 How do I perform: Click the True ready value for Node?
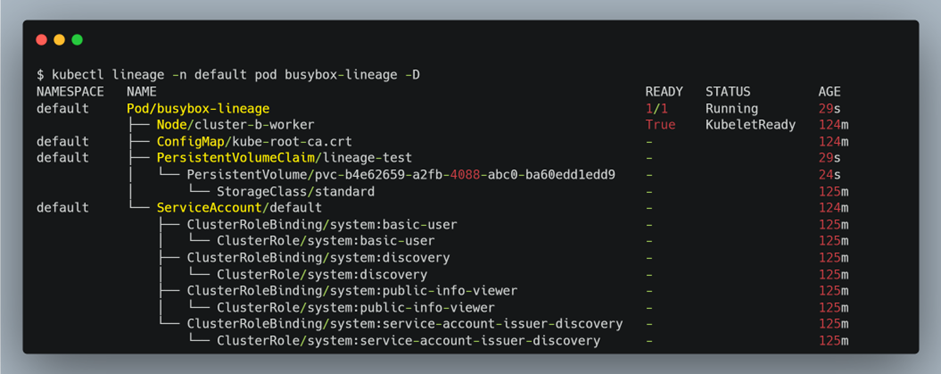coord(660,125)
